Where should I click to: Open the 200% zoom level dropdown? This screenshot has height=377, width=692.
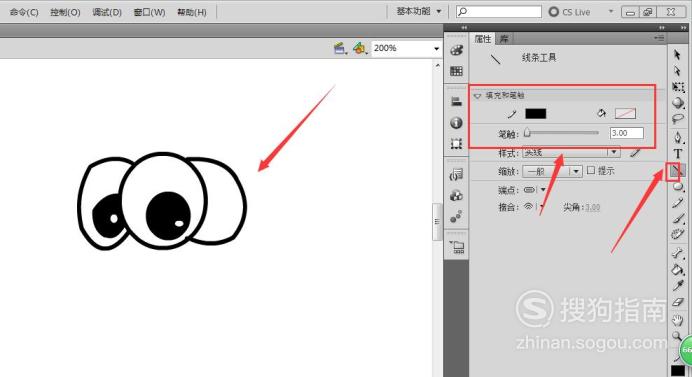(x=406, y=48)
